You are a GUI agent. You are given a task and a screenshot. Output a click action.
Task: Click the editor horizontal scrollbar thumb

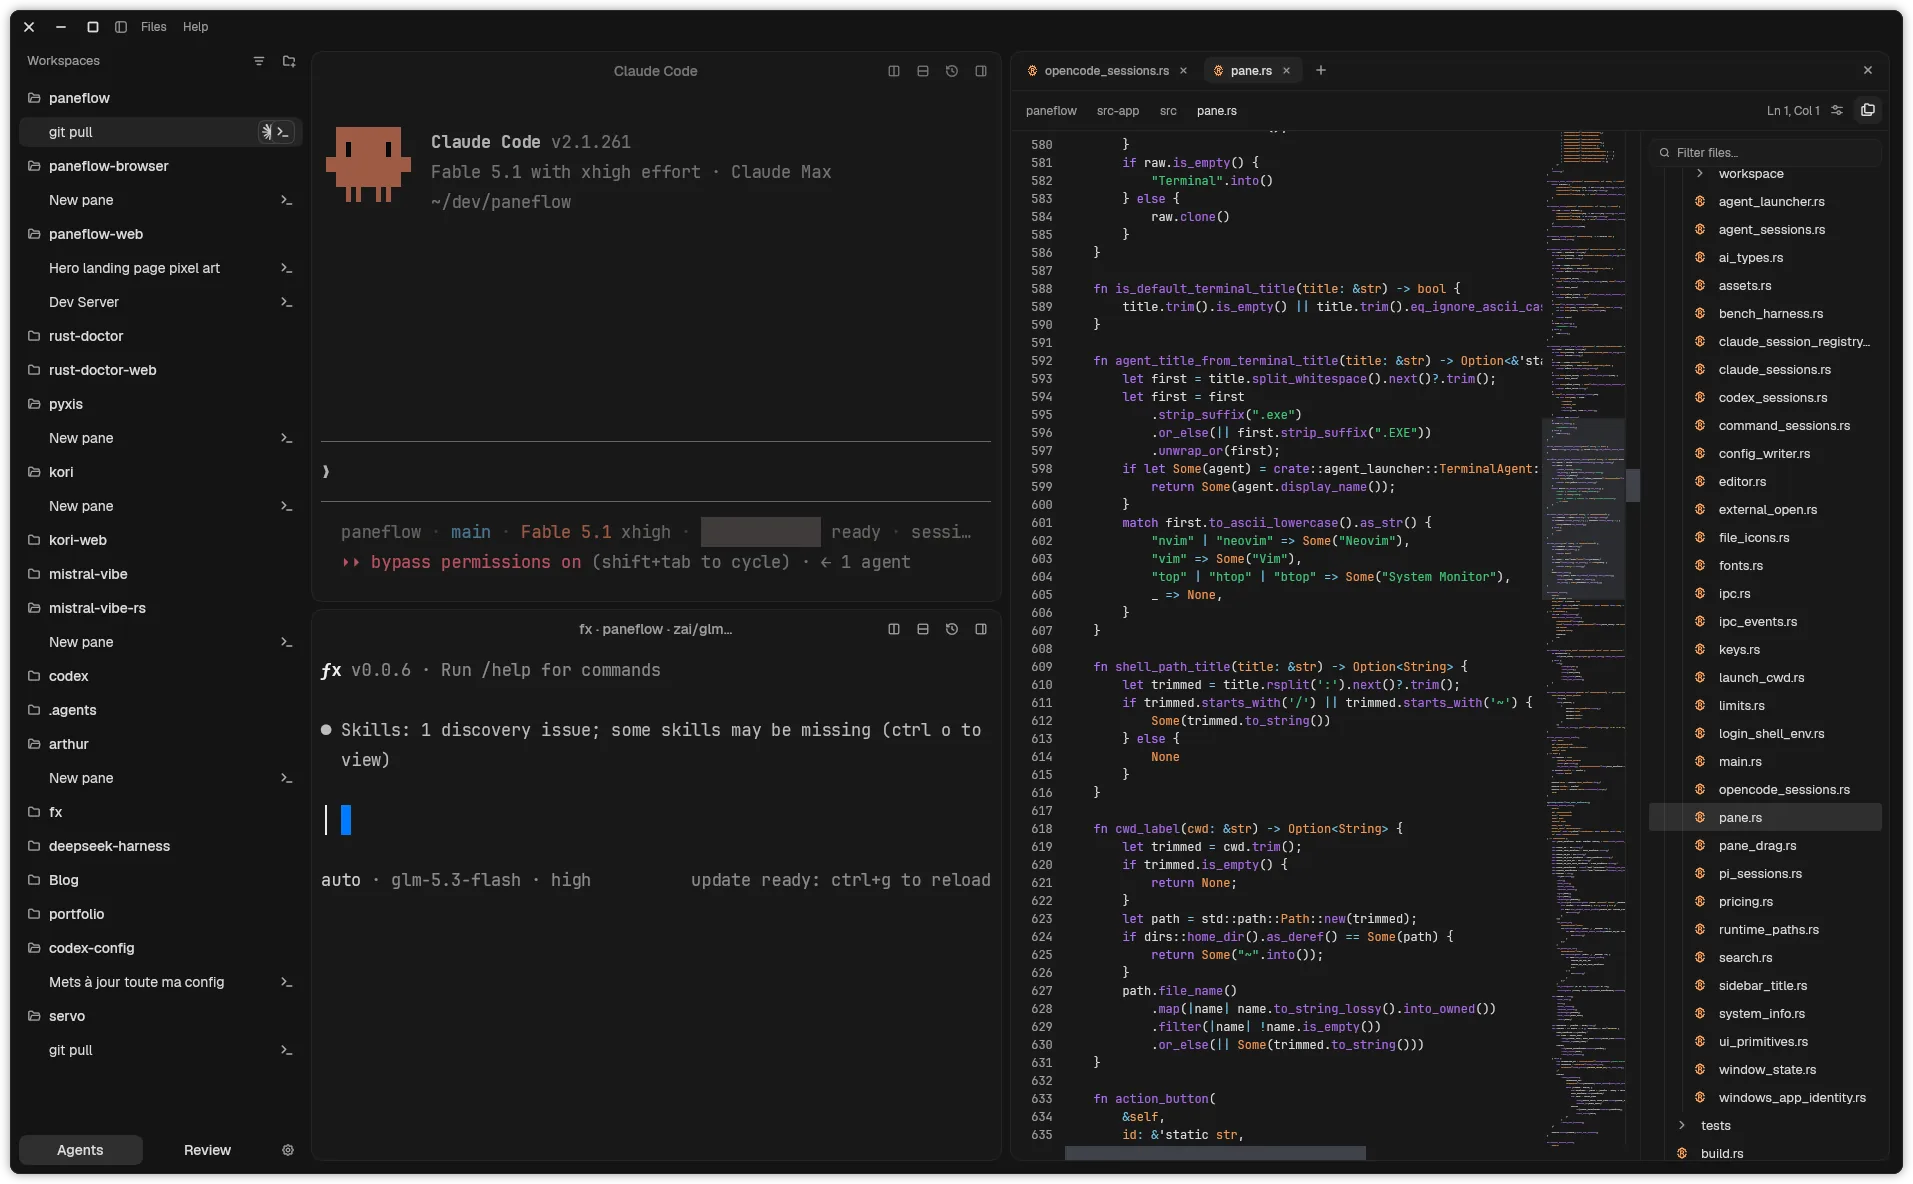click(x=1215, y=1153)
